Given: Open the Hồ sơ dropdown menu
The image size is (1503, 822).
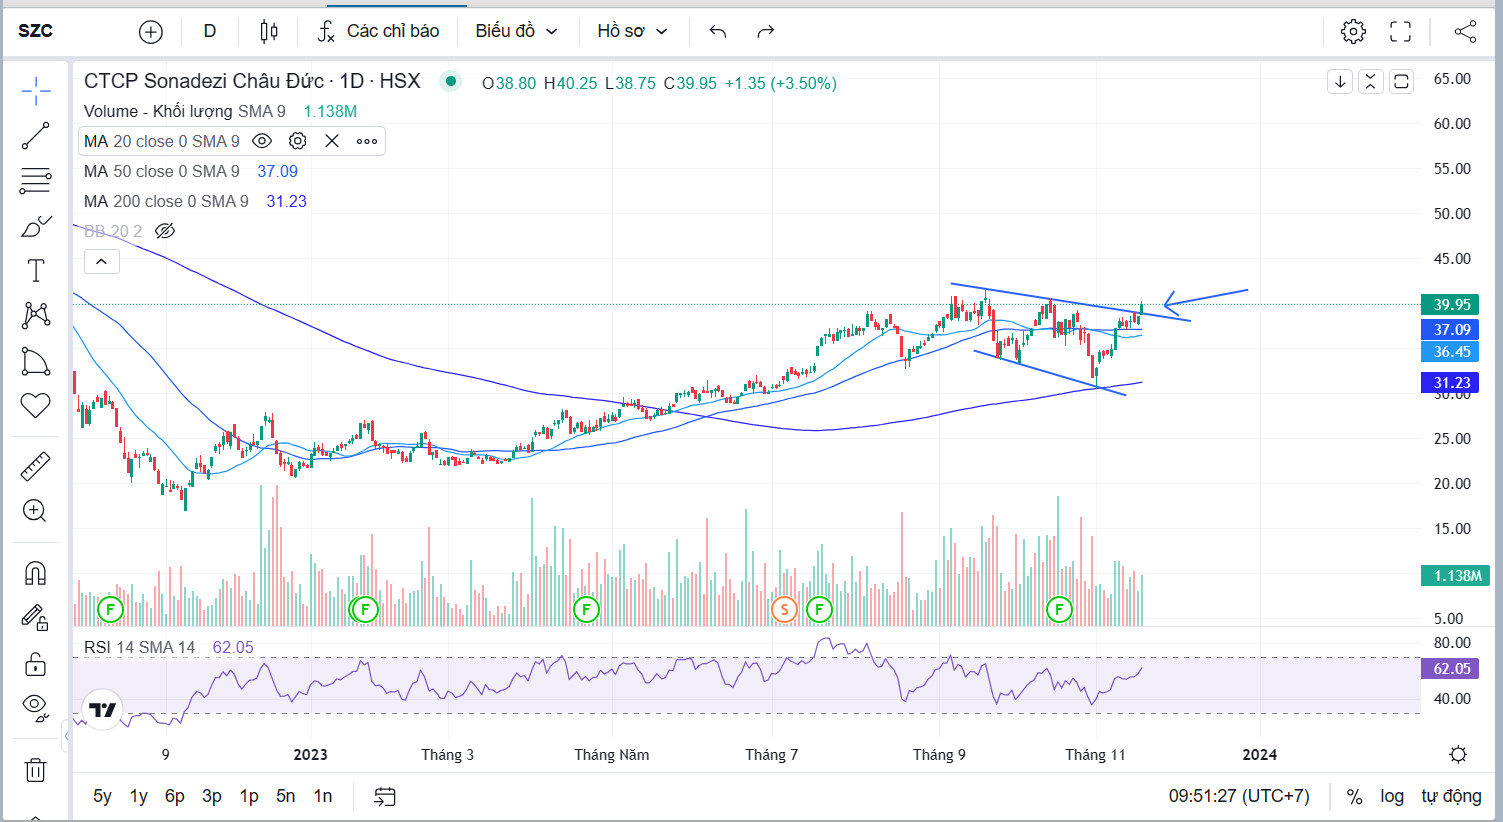Looking at the screenshot, I should point(632,31).
